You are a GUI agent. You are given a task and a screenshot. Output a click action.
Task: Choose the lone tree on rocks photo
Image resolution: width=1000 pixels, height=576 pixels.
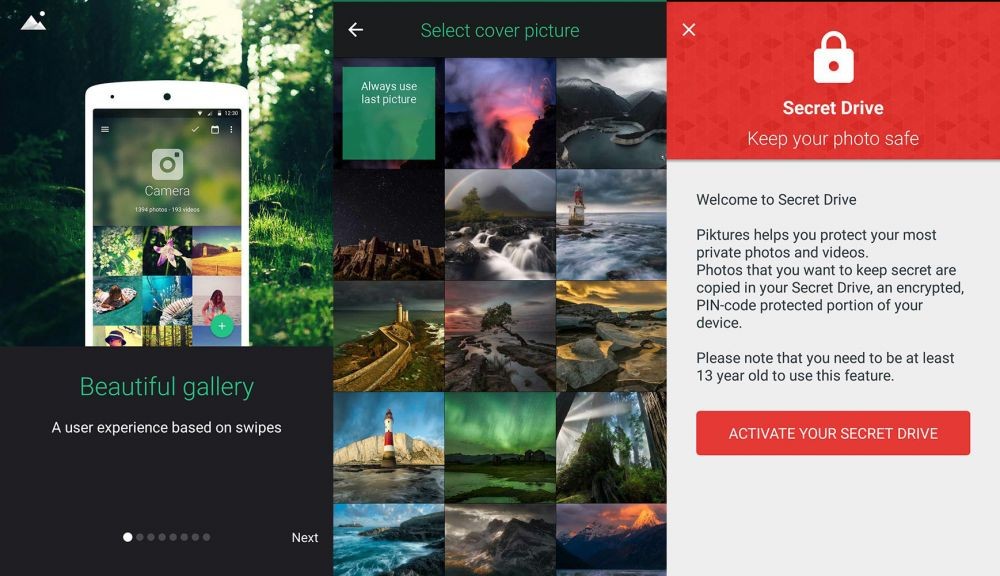[x=500, y=336]
